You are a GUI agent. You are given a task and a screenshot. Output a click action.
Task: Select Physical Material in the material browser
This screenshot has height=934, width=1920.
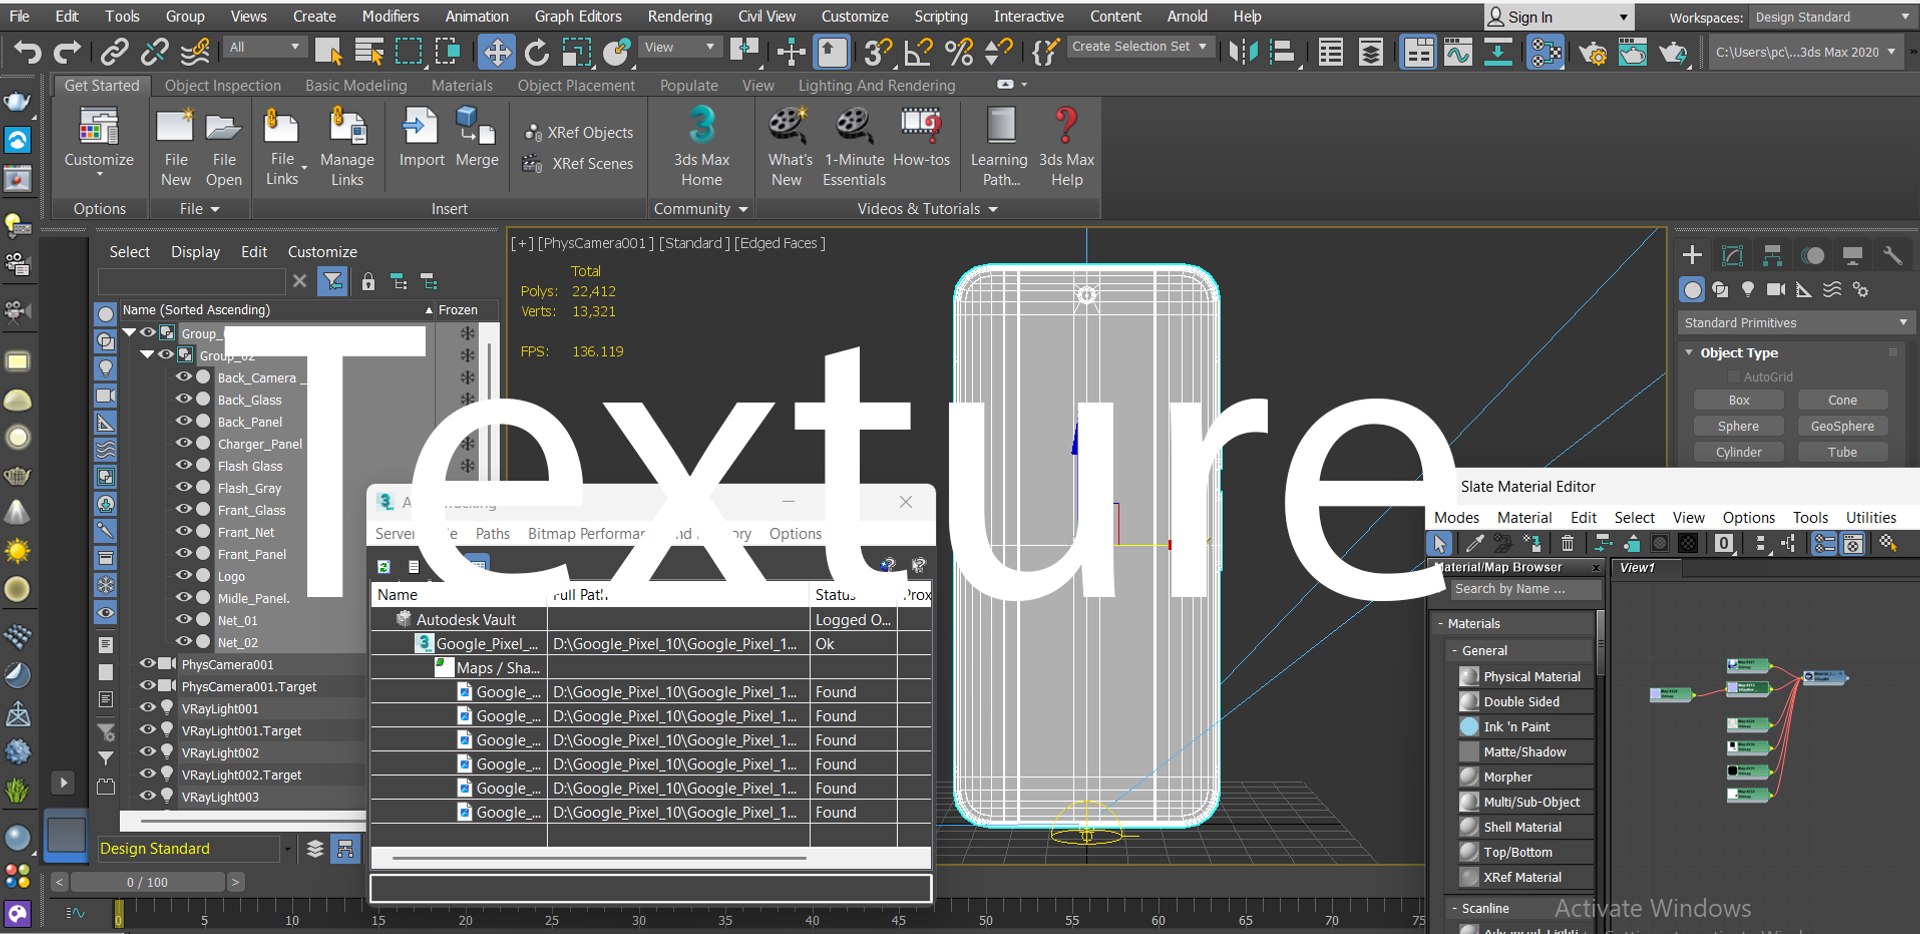(x=1524, y=676)
